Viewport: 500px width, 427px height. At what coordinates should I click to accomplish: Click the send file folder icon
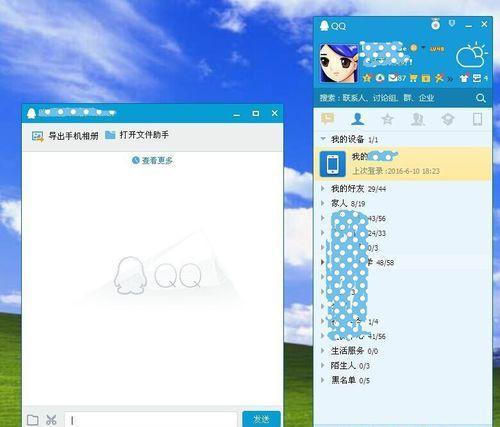pos(32,420)
